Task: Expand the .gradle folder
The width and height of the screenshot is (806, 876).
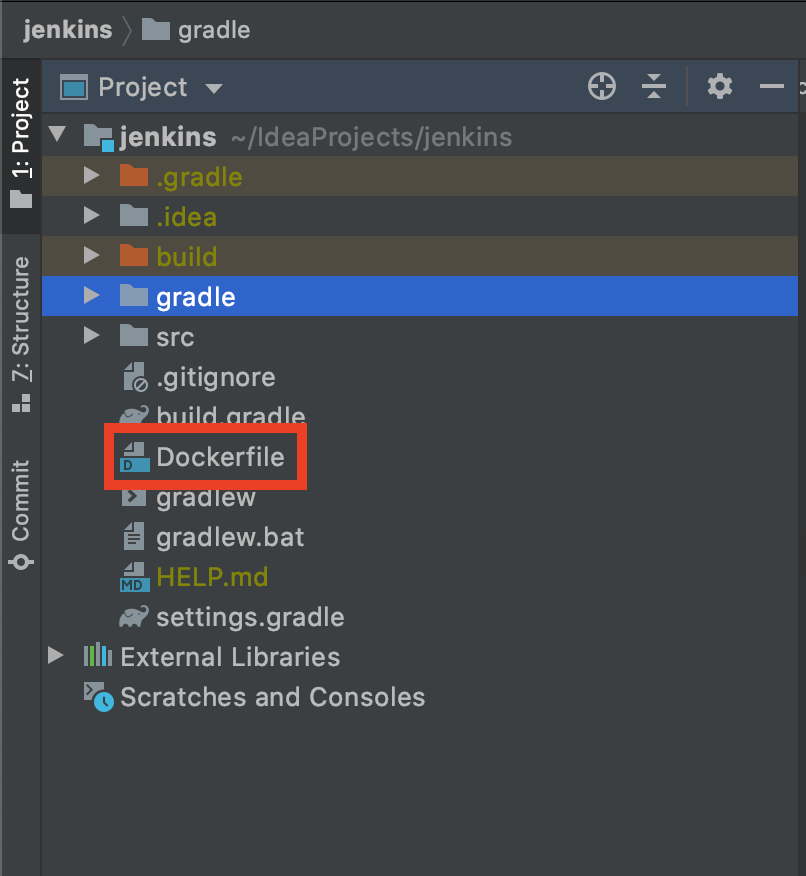Action: [91, 175]
